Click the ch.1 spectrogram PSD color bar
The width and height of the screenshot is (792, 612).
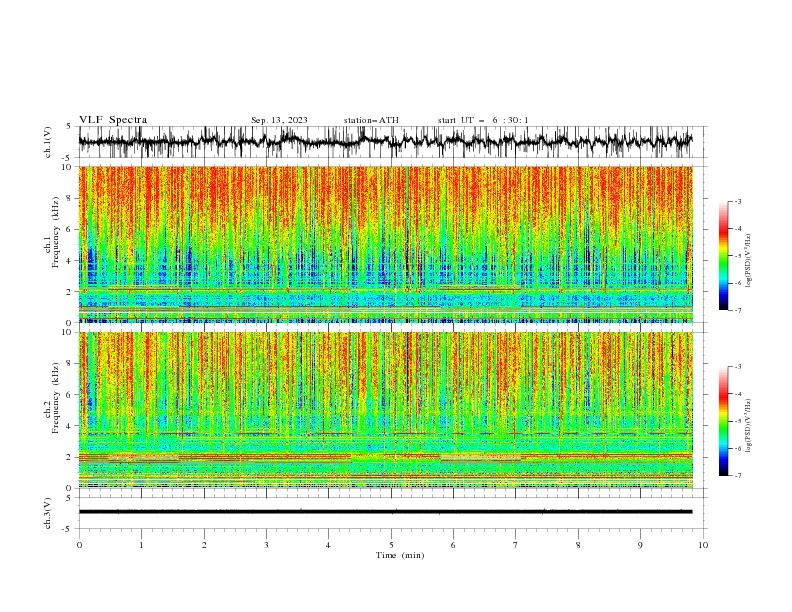coord(724,256)
